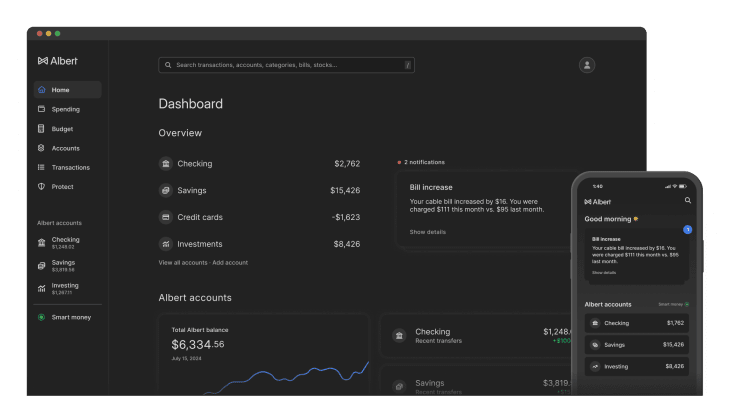Viewport: 736px width, 396px height.
Task: Click sidebar Savings coins icon
Action: click(42, 266)
